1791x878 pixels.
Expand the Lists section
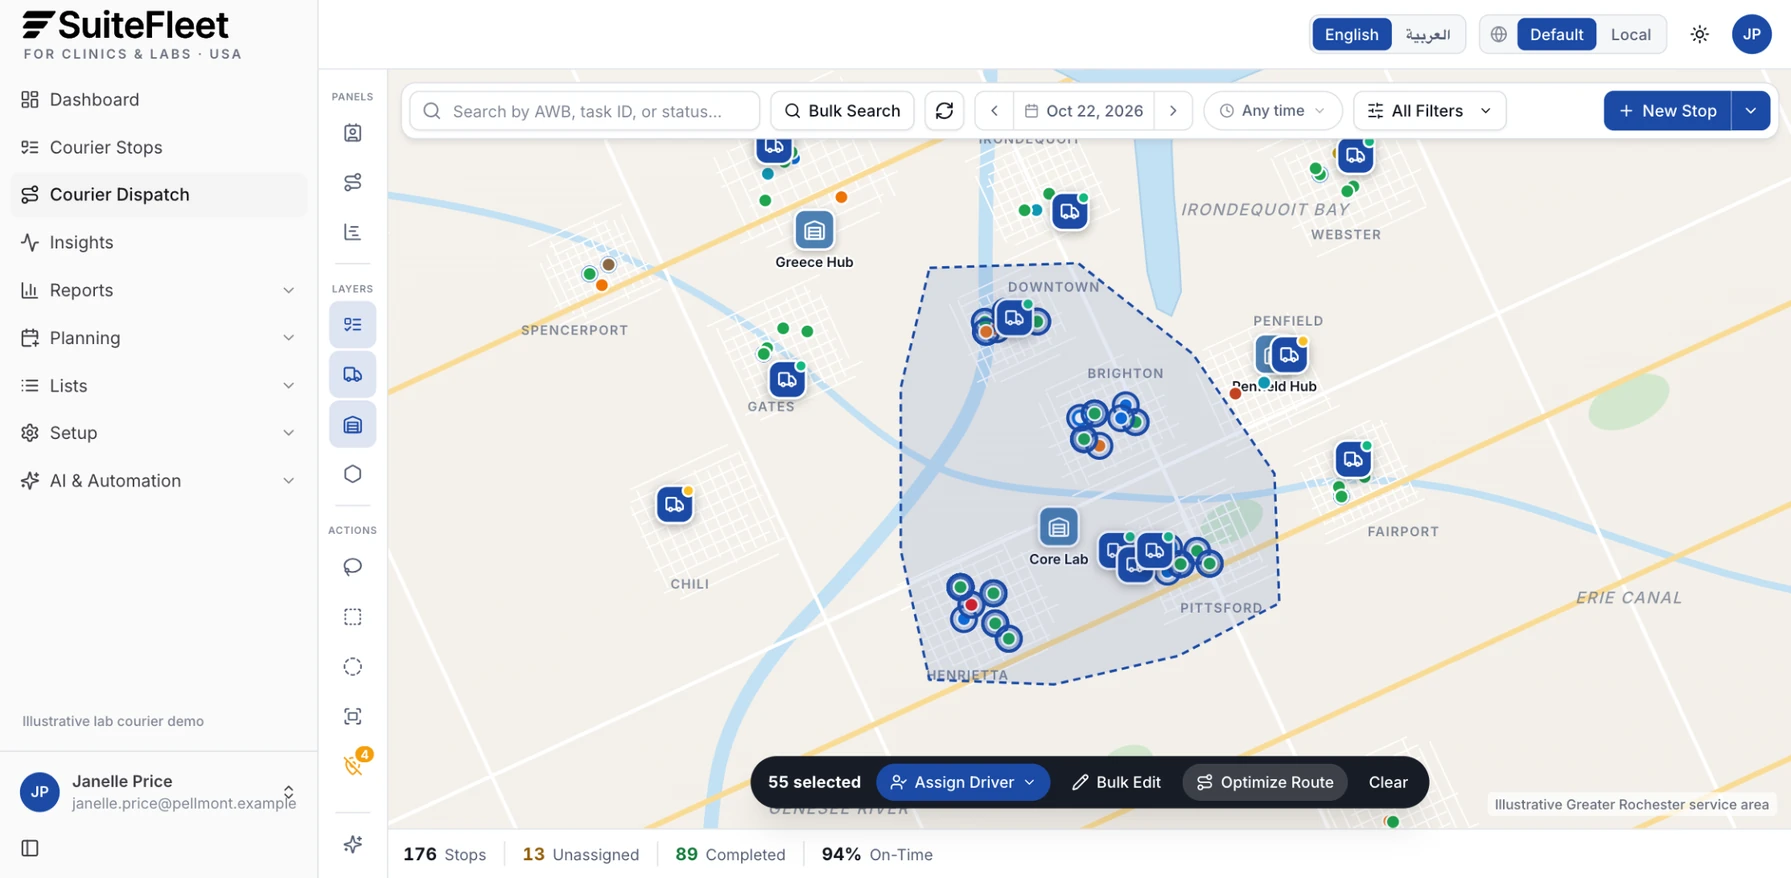159,386
